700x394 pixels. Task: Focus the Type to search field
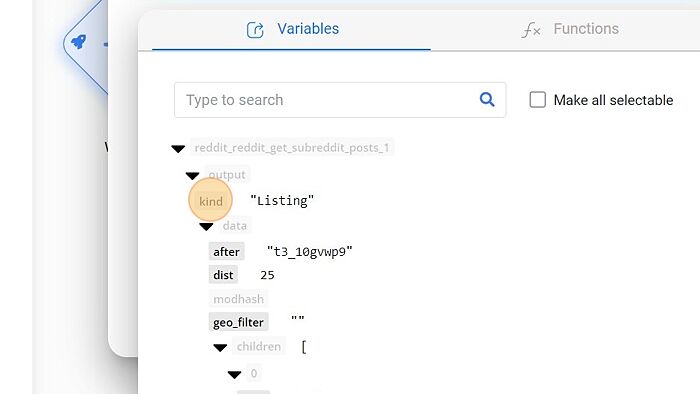[x=340, y=100]
